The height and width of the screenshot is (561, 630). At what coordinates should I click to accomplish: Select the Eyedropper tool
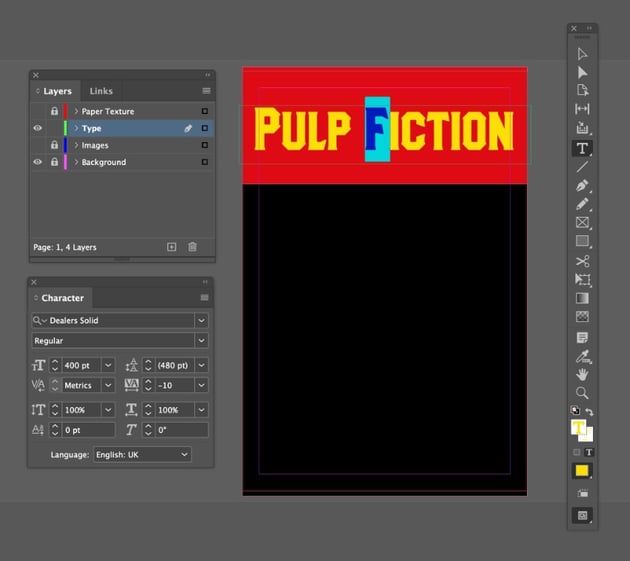(x=582, y=356)
